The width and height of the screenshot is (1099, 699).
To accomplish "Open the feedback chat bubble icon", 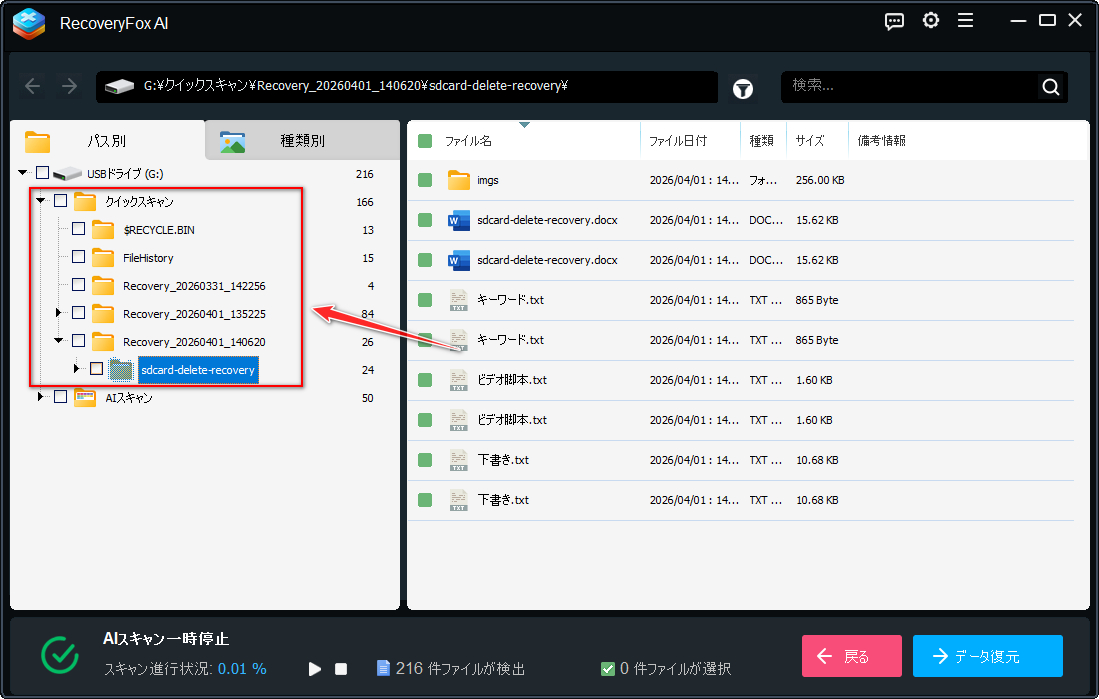I will [894, 22].
